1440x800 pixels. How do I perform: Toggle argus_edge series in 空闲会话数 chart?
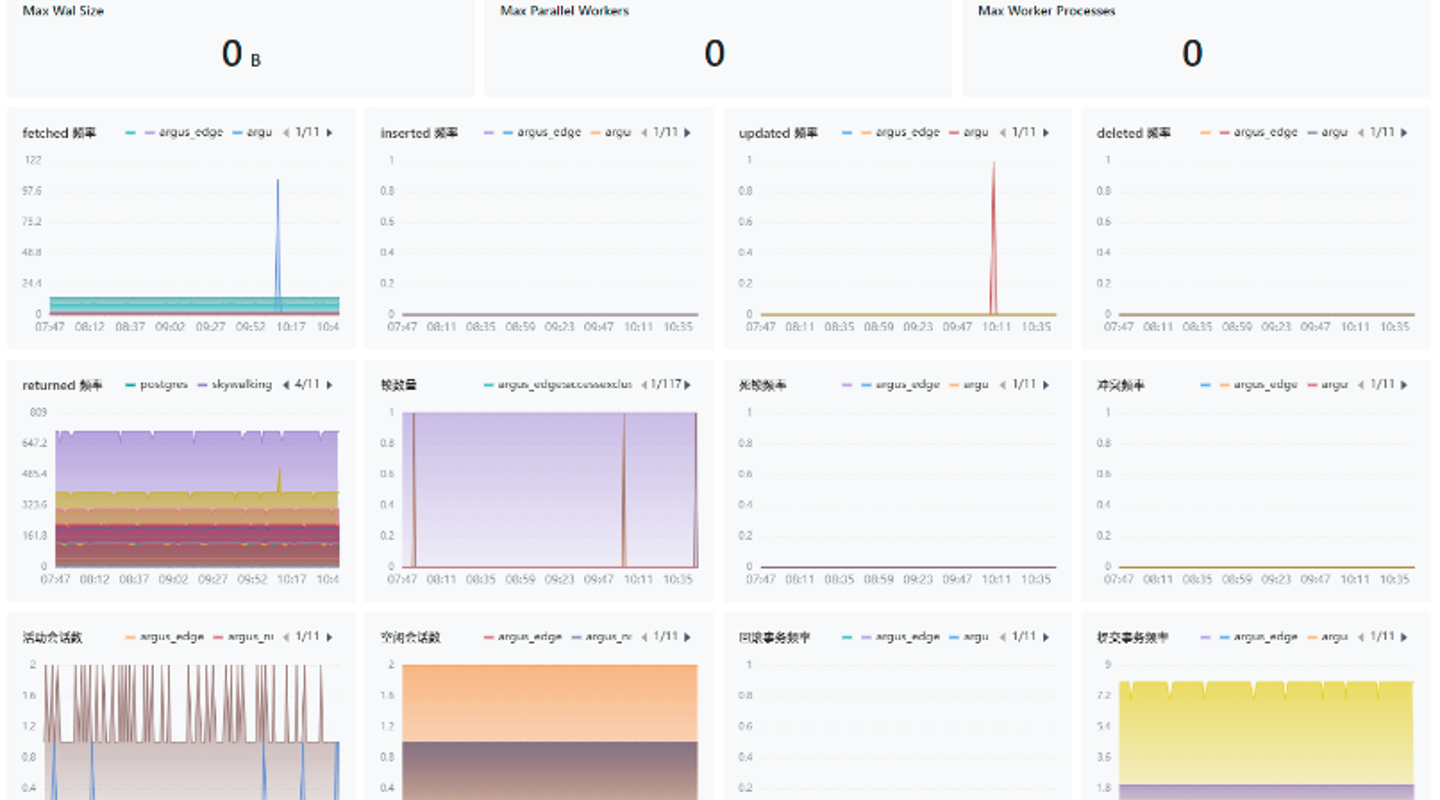(522, 637)
